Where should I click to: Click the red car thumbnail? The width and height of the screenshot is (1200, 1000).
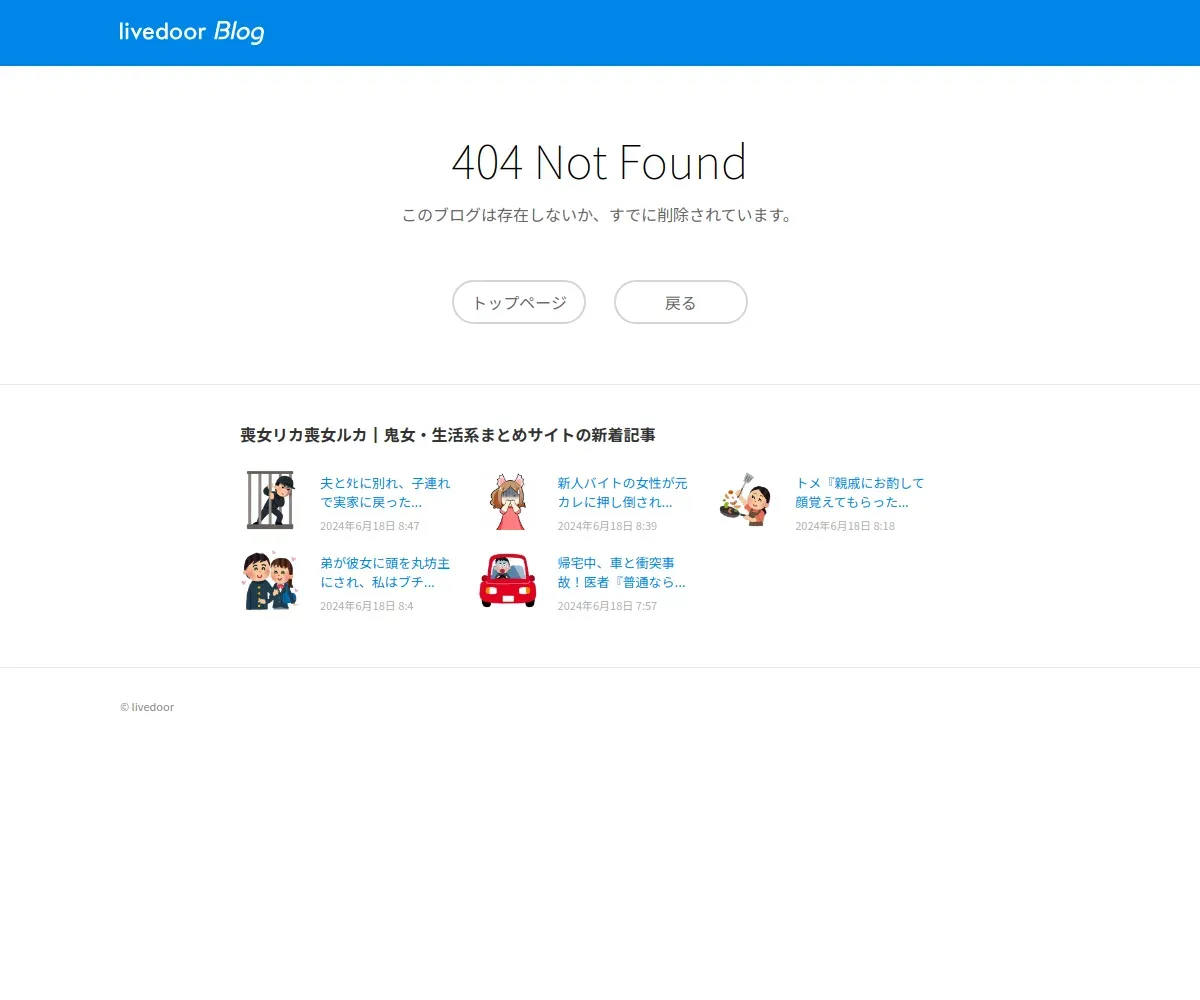(x=508, y=581)
